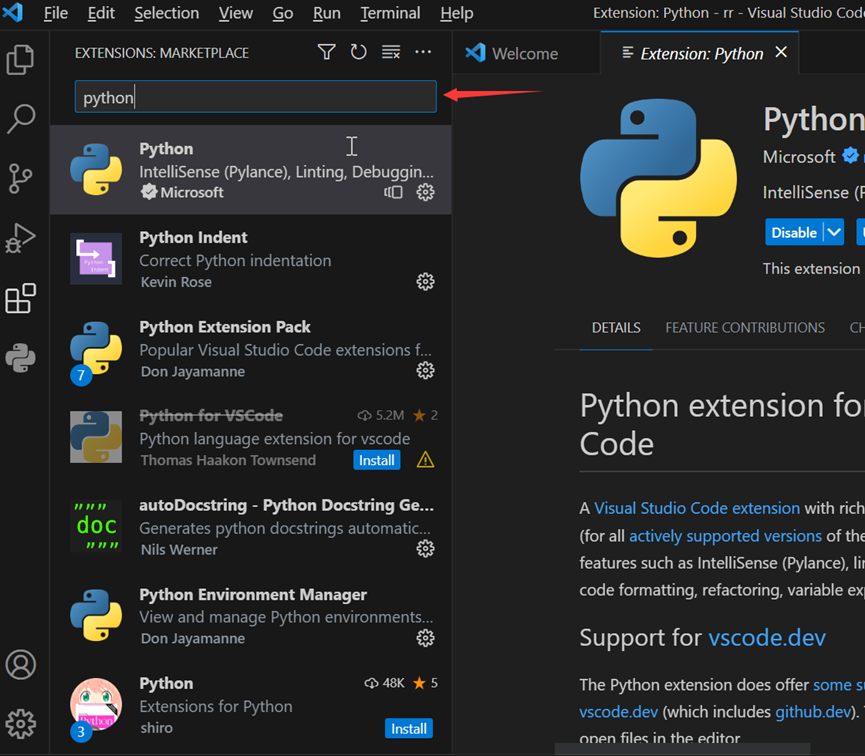Open the Go menu
The image size is (865, 756).
tap(282, 13)
